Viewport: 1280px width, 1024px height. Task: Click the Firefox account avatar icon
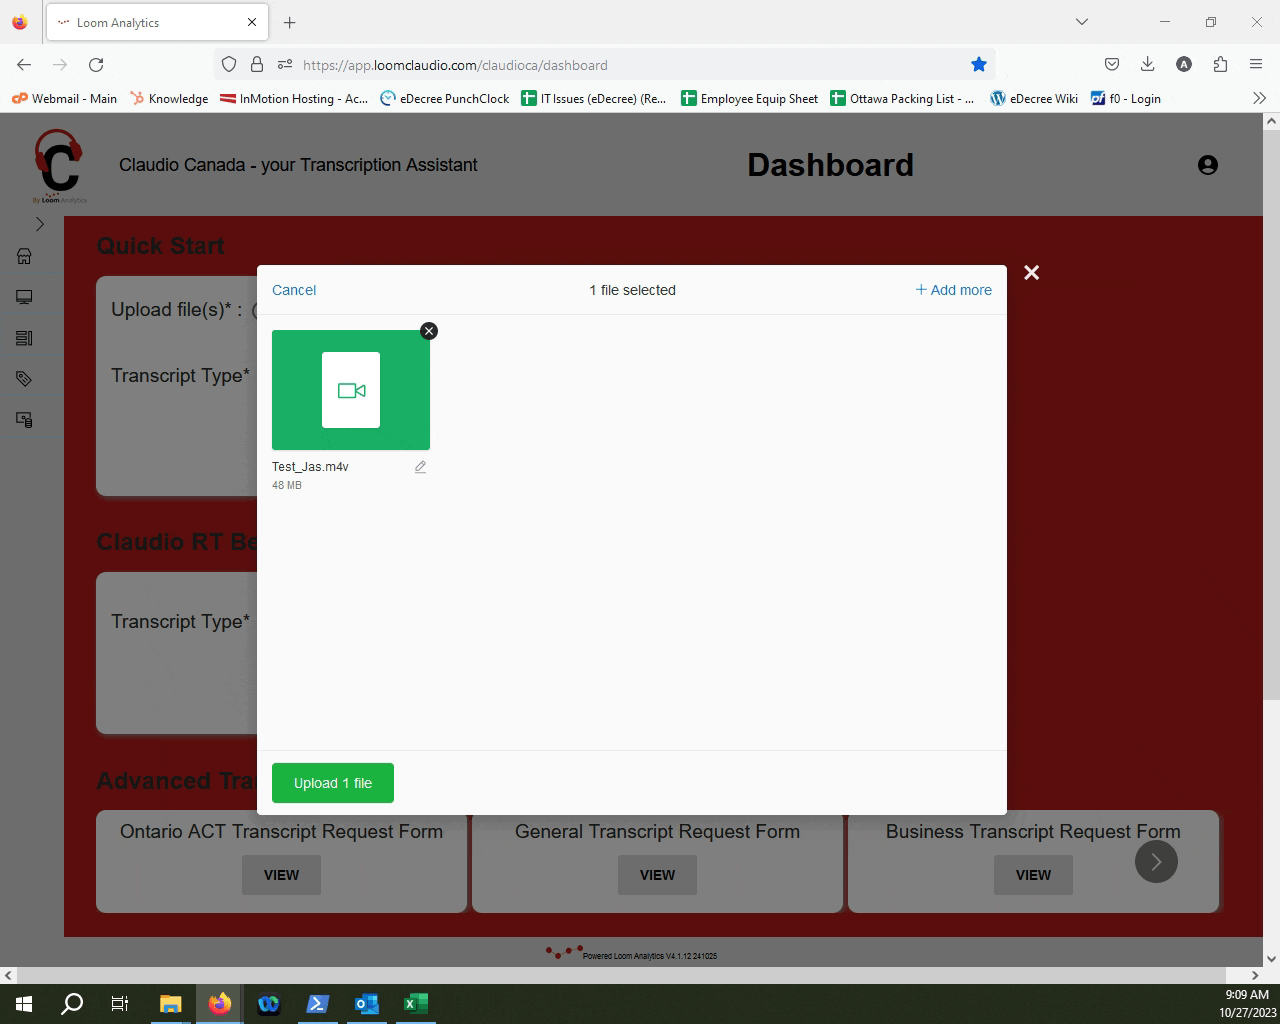(1184, 64)
